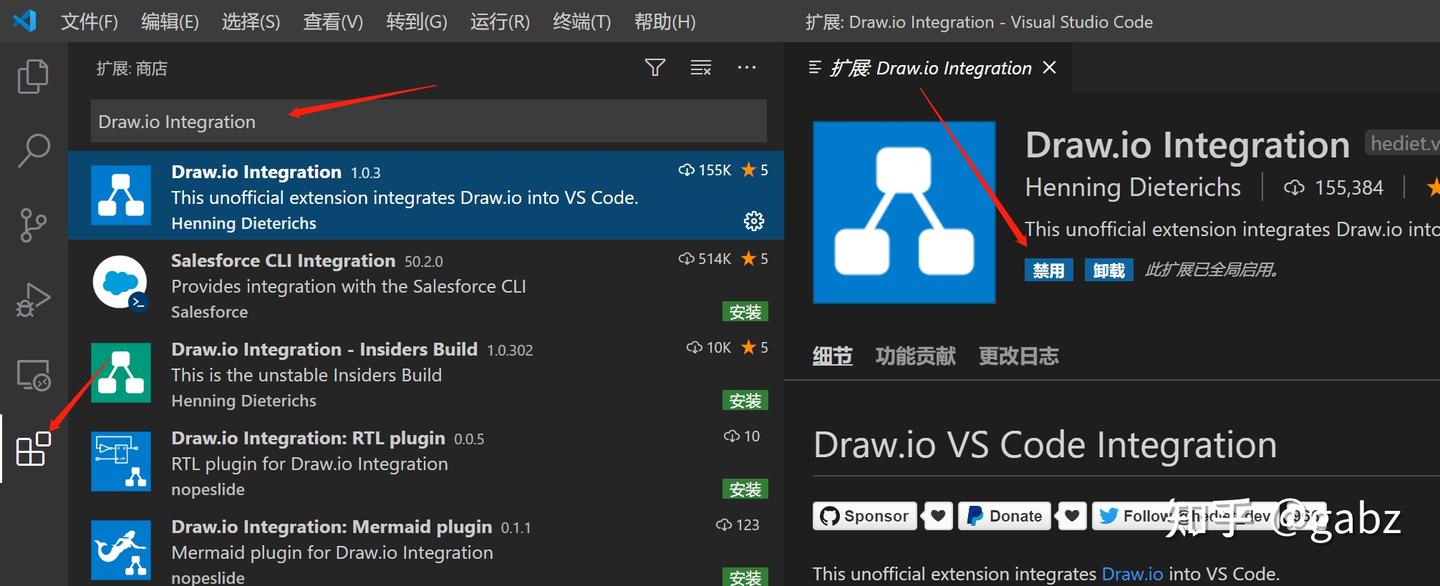Click the clear extensions search icon

[x=700, y=67]
